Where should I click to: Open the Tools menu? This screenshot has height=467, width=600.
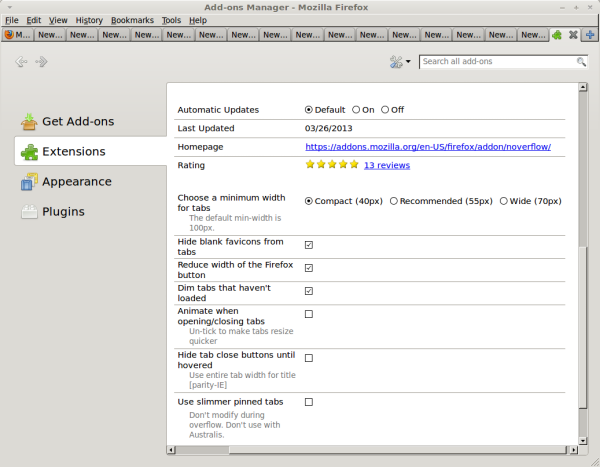coord(171,20)
